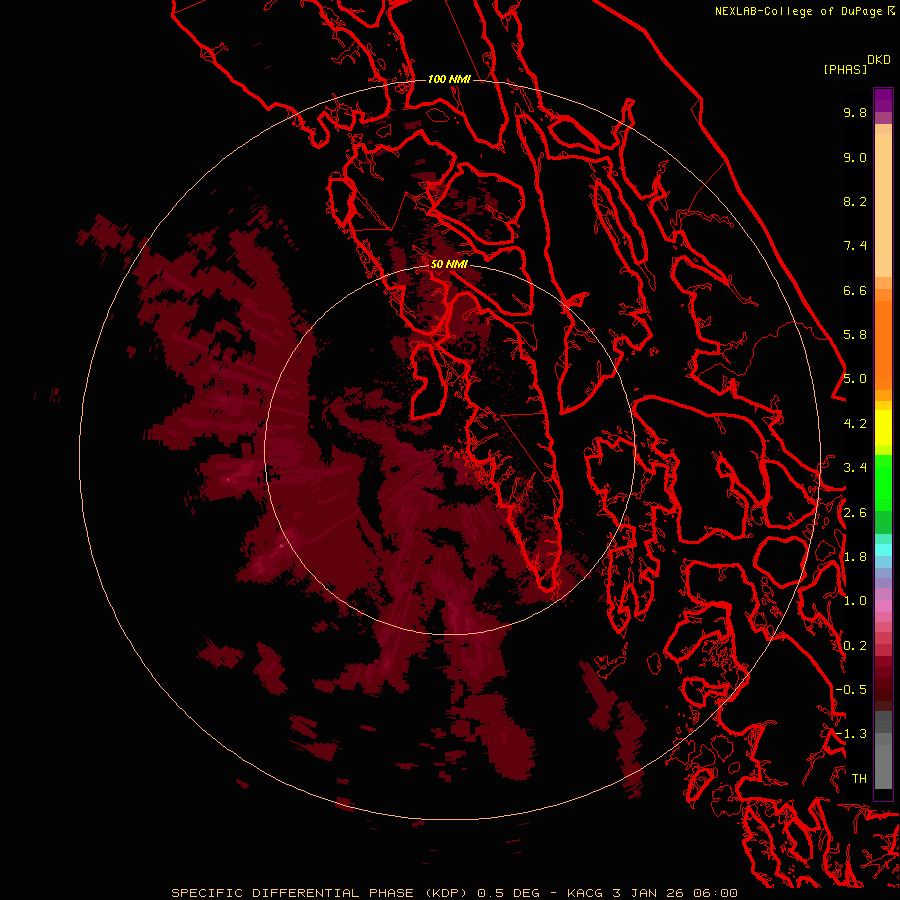Select the -1.3 scale value
Screen dimensions: 900x900
click(x=851, y=734)
